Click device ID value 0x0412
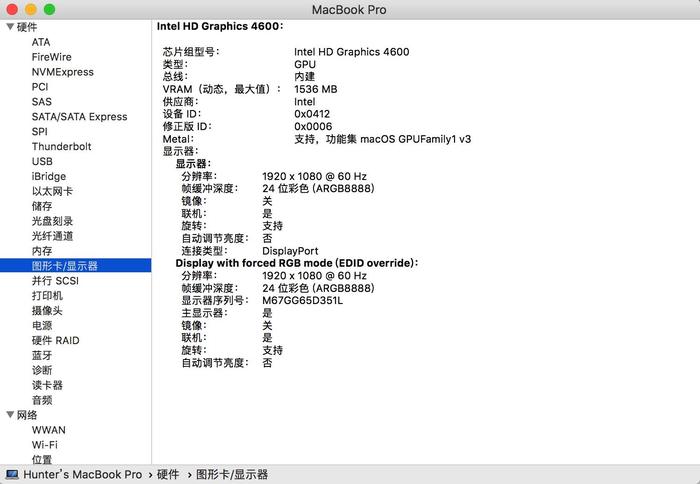 click(312, 114)
